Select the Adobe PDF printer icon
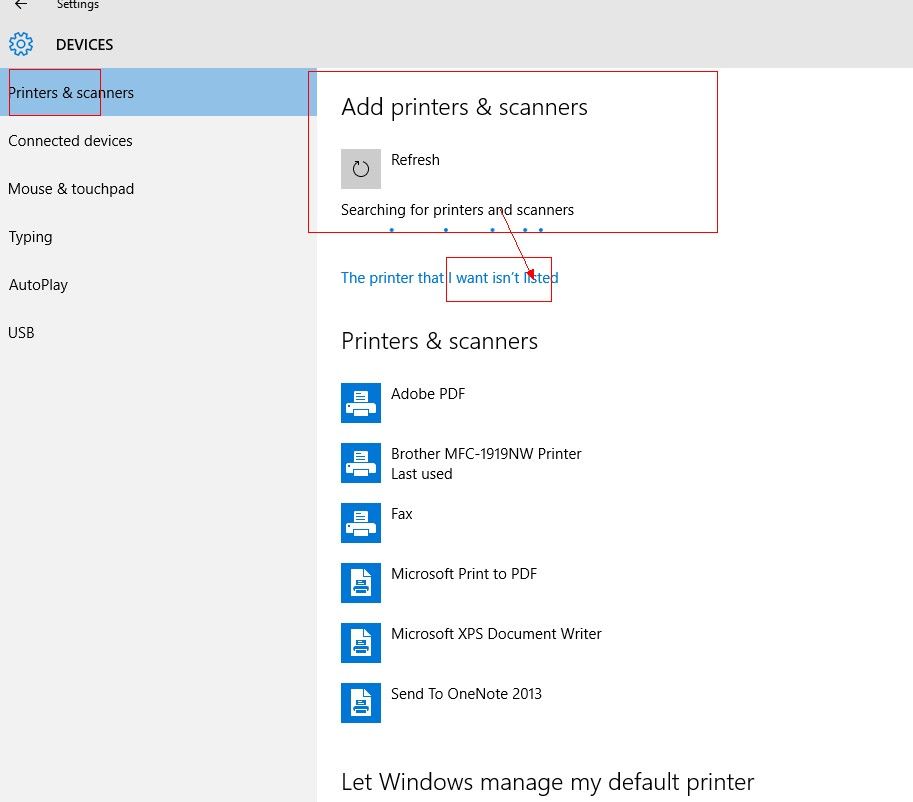The image size is (913, 802). click(361, 403)
